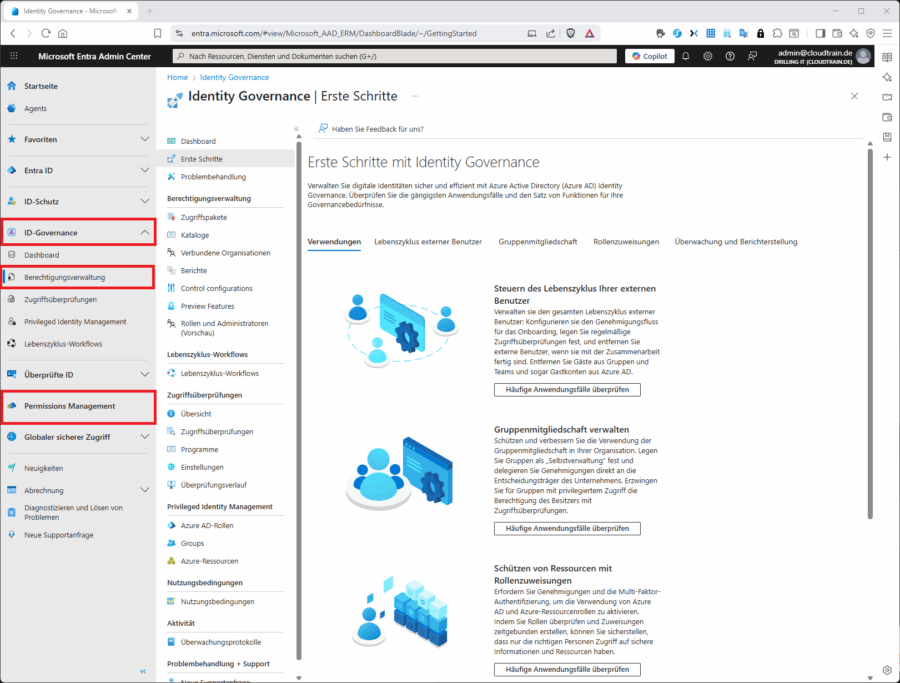Open Rollen und Administratoren (Vorschau)
This screenshot has width=900, height=683.
tap(224, 328)
